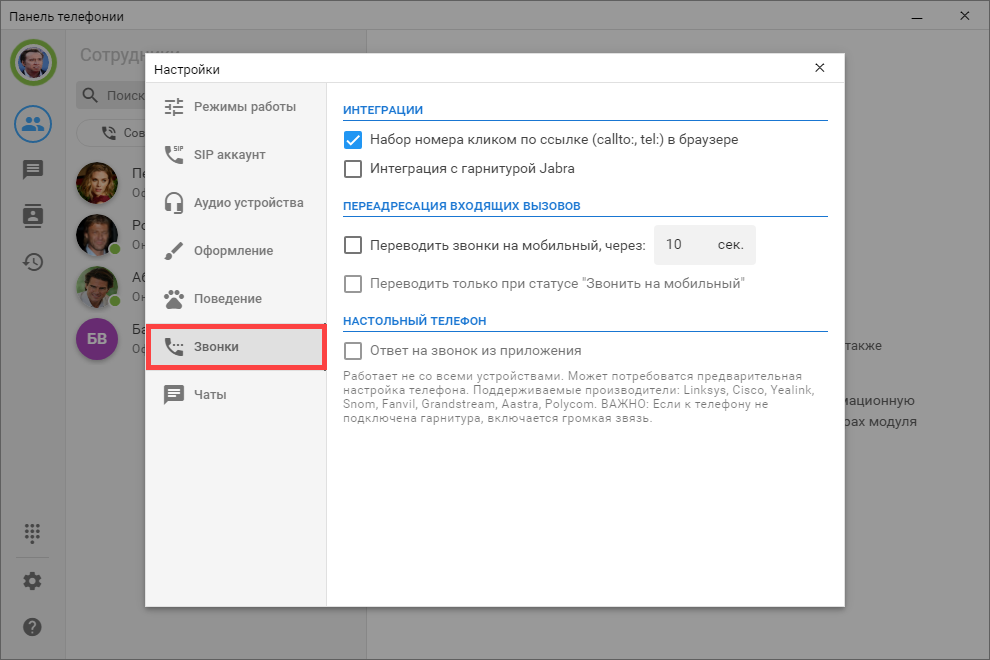Switch to SIP аккаунт settings tab
The image size is (990, 660).
tap(236, 155)
